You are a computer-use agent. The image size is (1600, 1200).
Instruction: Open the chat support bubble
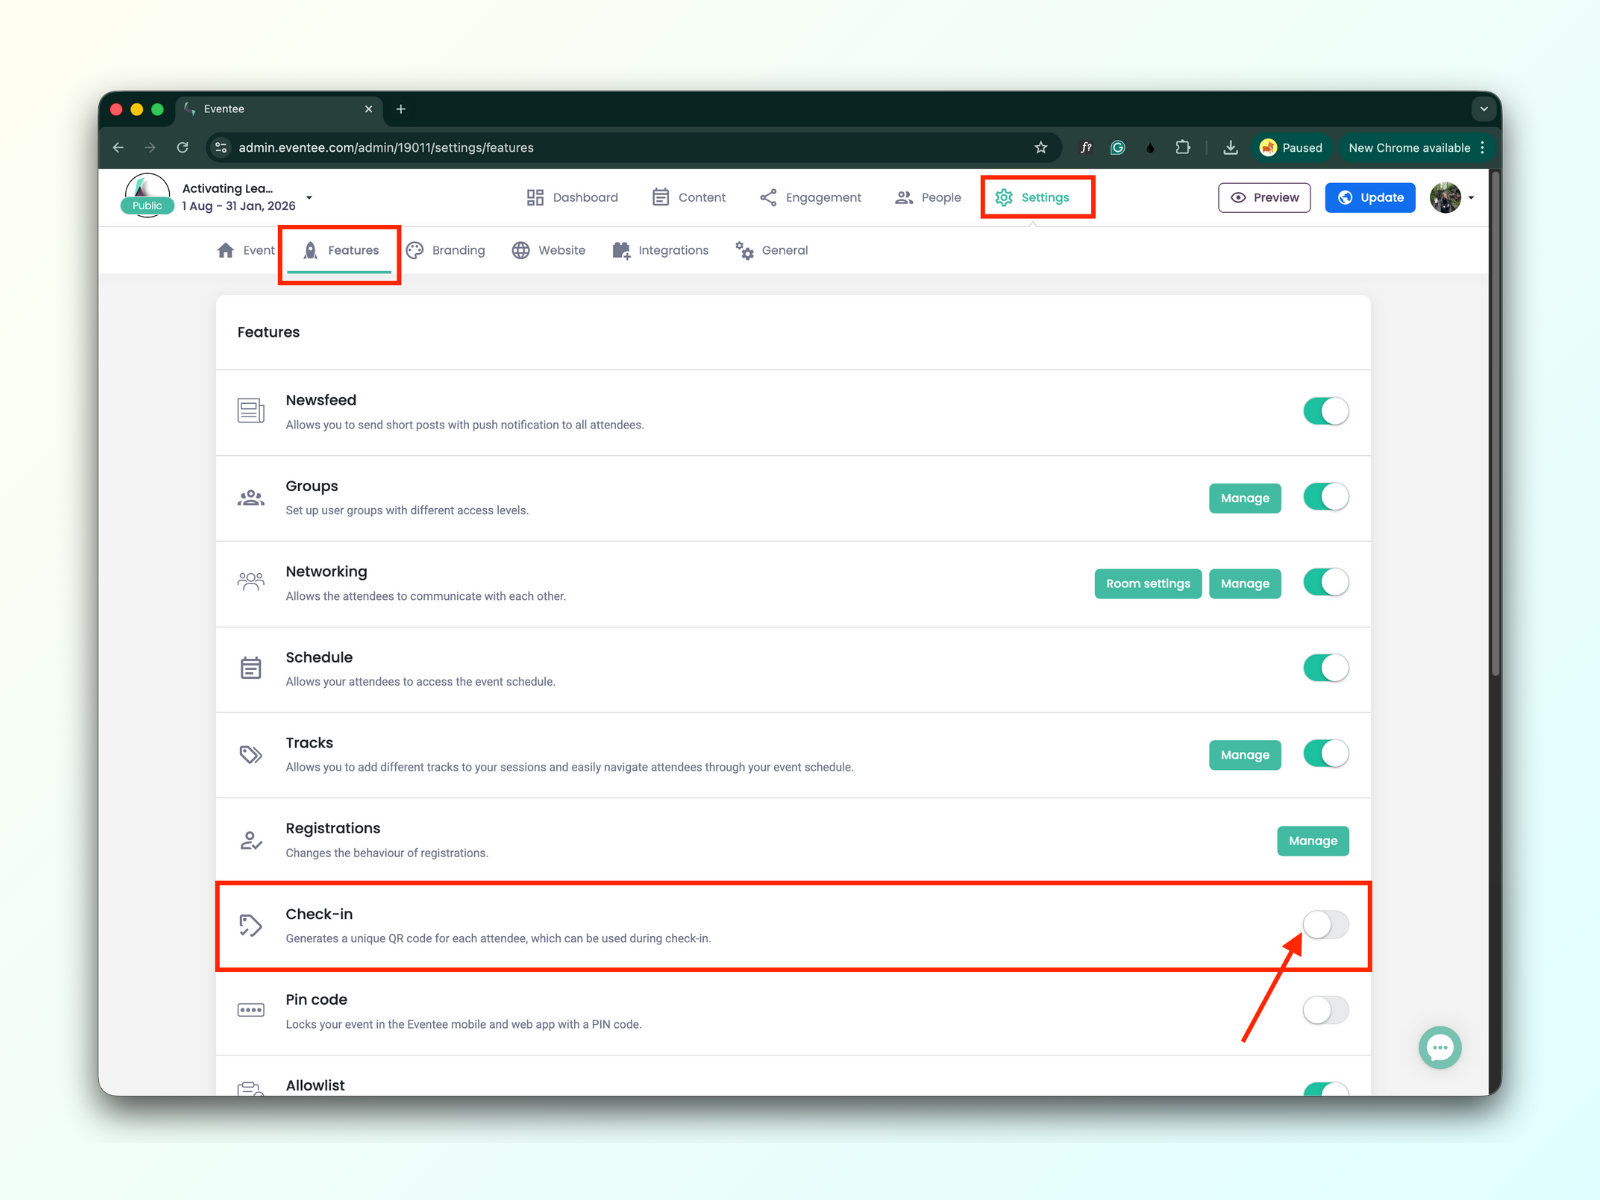click(x=1440, y=1048)
